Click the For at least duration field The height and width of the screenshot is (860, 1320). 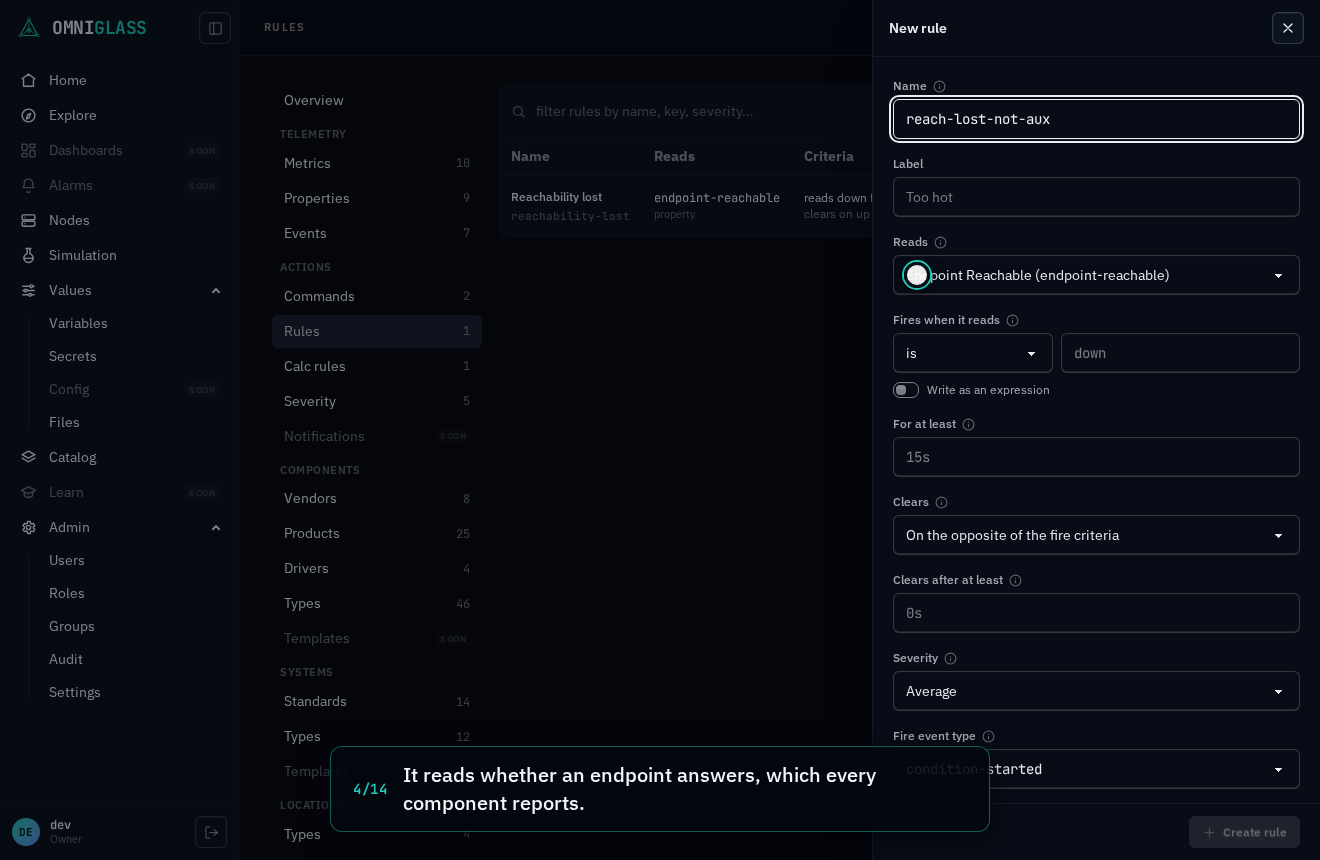click(1096, 457)
